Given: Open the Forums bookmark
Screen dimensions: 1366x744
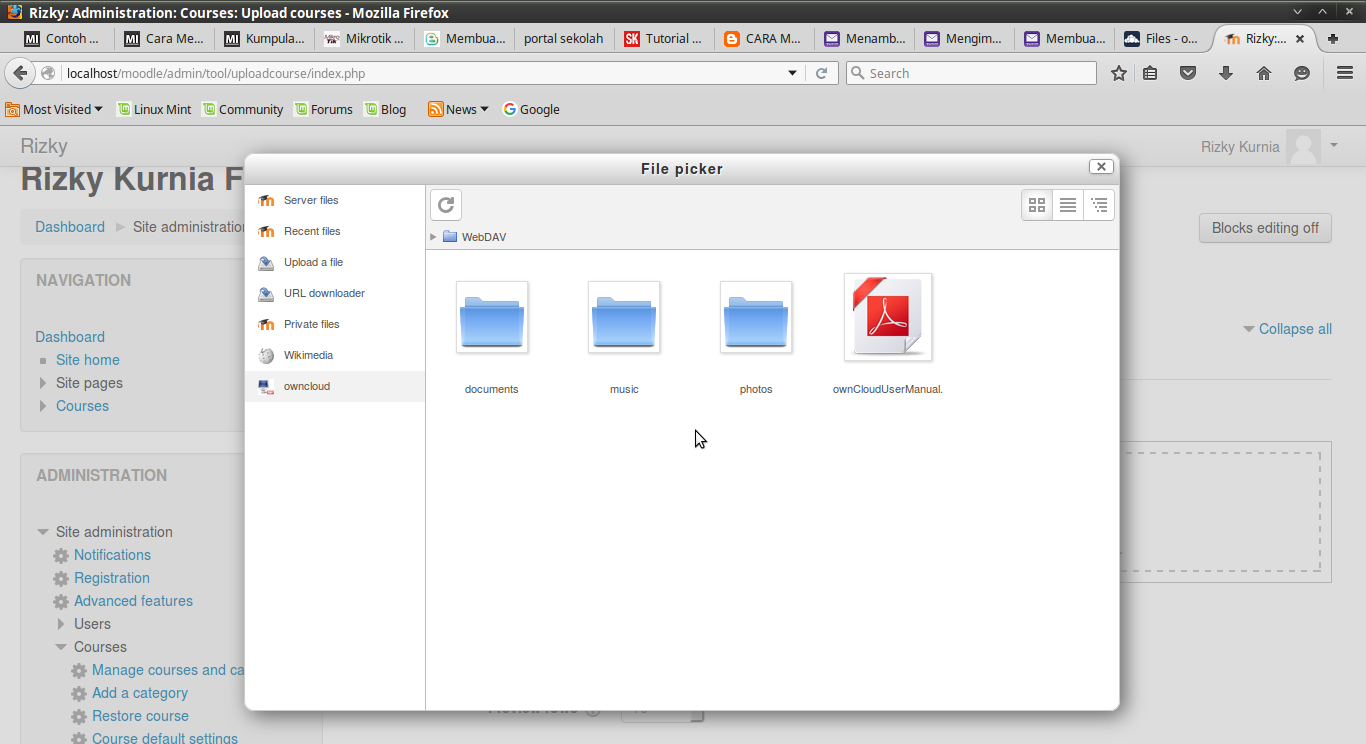Looking at the screenshot, I should pos(323,109).
